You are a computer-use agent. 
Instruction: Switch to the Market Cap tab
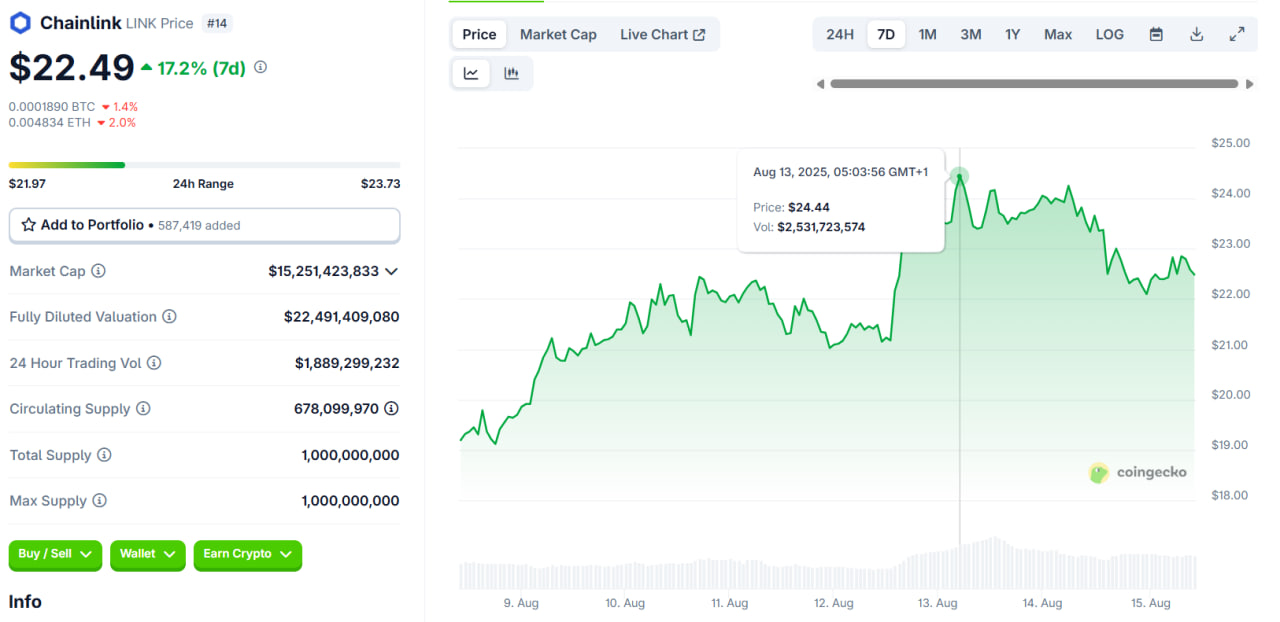[558, 34]
